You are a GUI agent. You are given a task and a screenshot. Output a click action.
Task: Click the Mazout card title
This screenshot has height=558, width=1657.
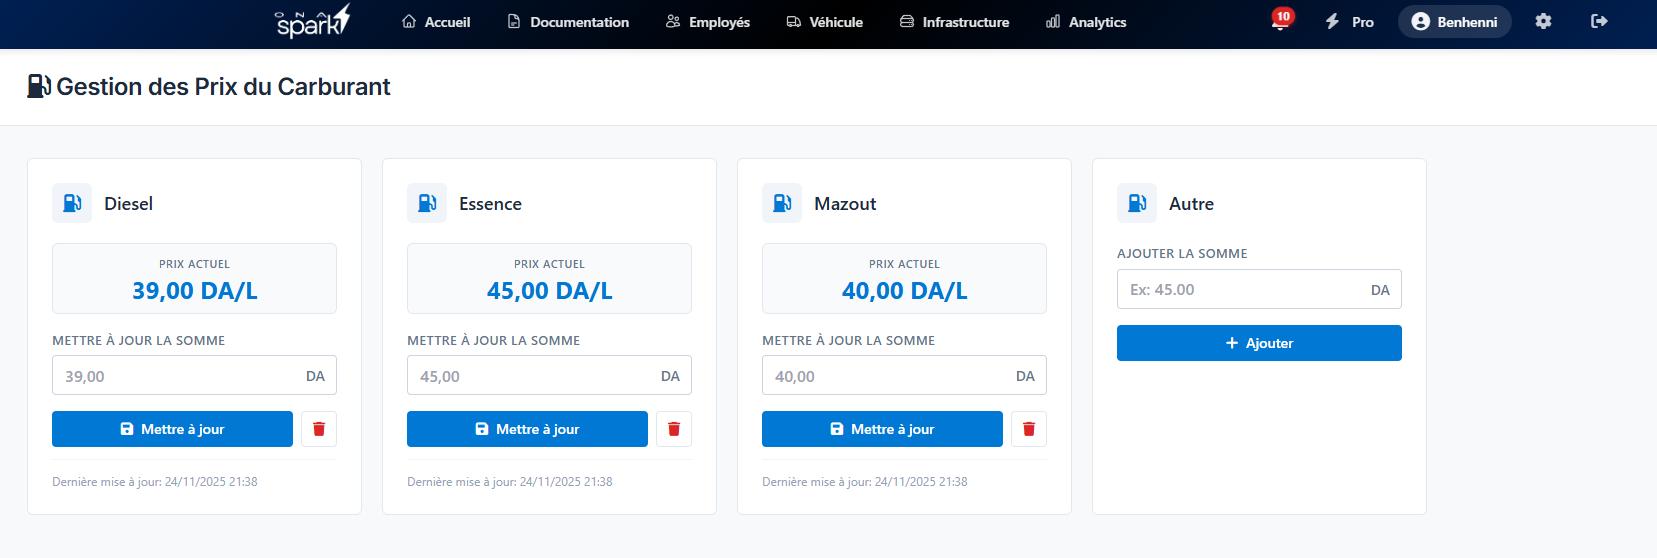click(845, 204)
